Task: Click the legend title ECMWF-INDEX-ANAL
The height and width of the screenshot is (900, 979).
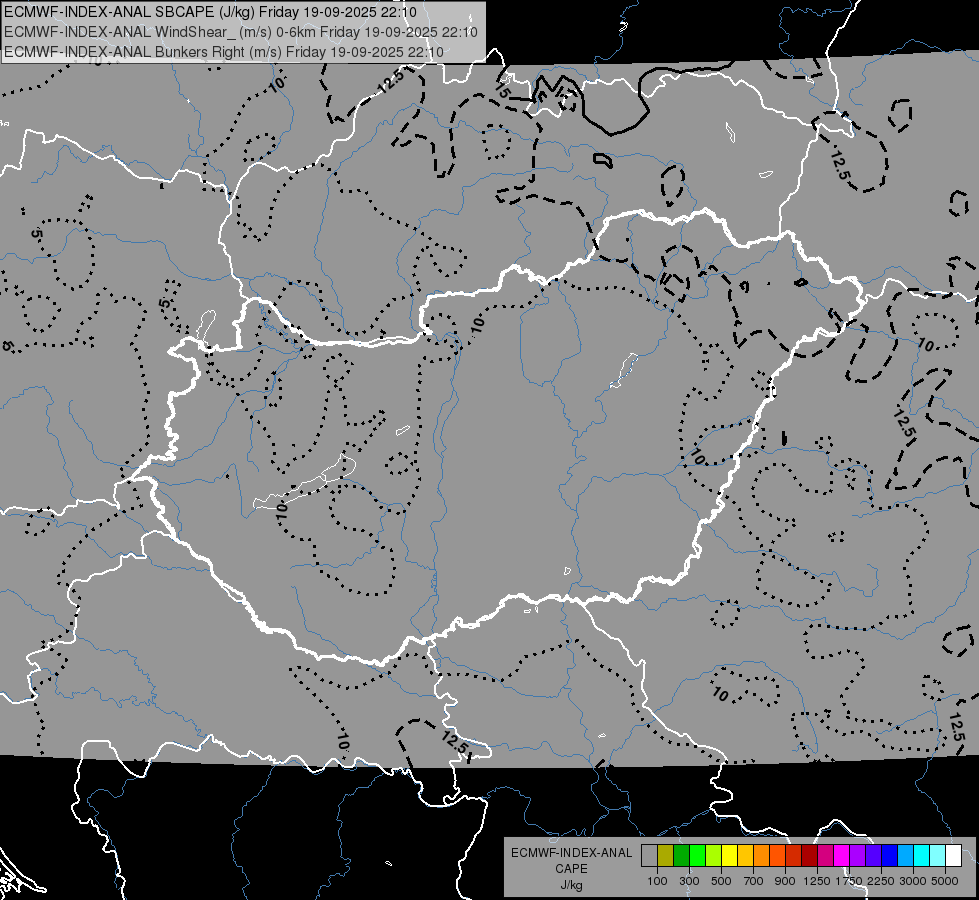Action: pos(571,853)
